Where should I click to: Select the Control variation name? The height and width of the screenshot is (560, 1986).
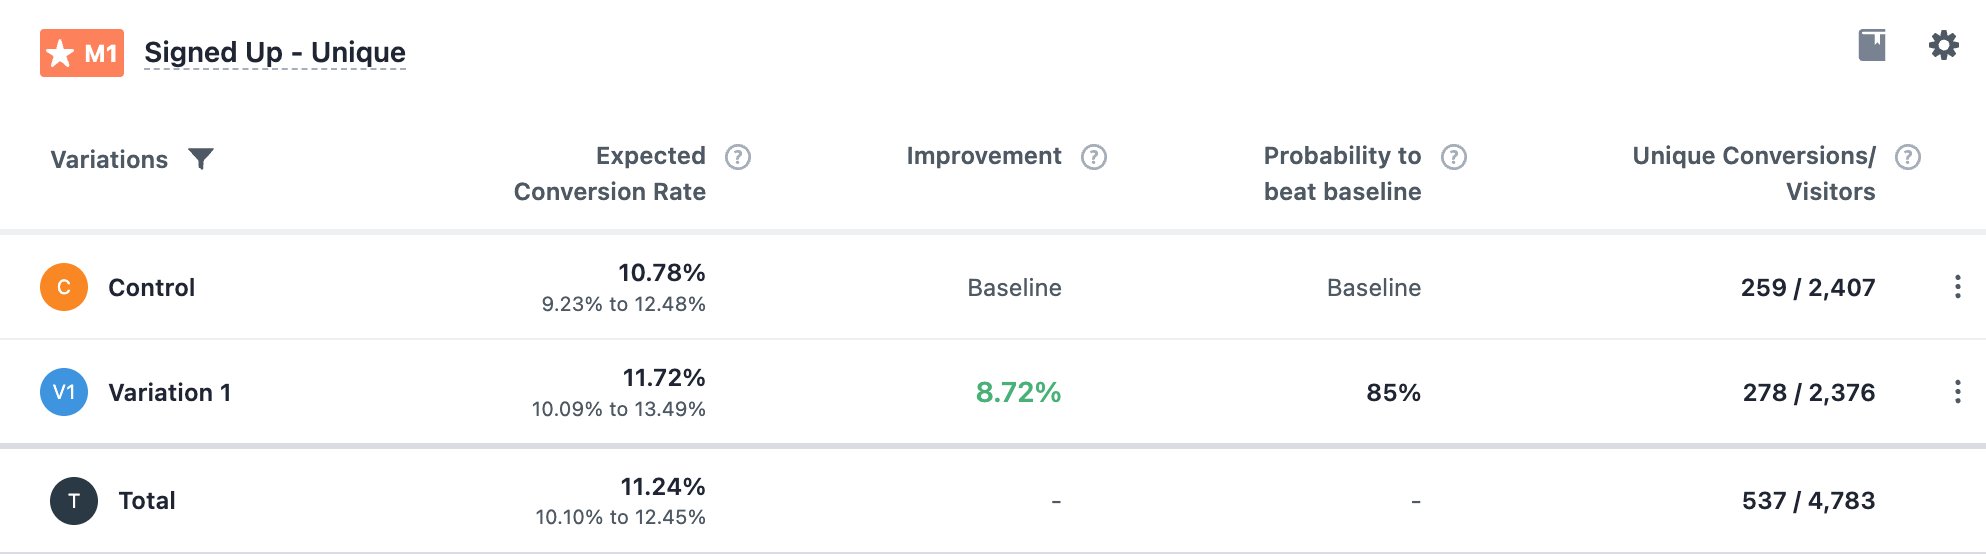[x=152, y=288]
